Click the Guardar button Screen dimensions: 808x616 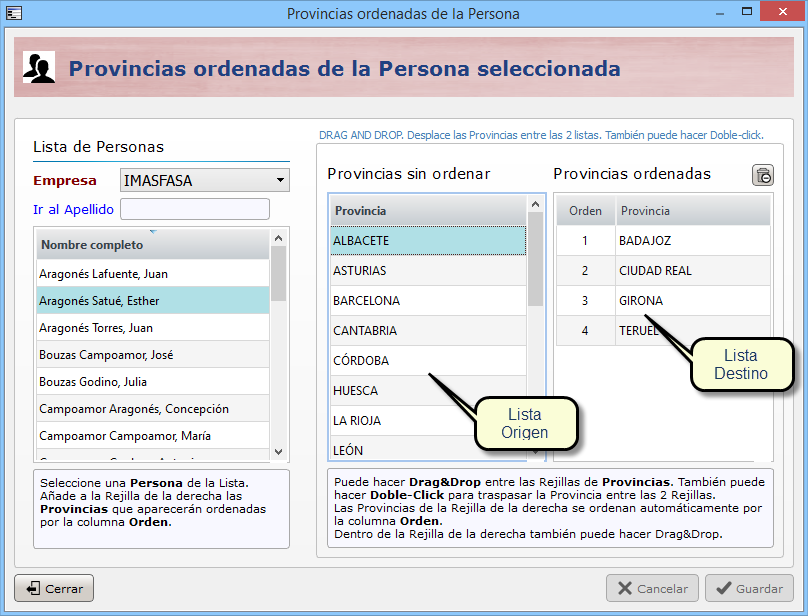click(x=749, y=589)
